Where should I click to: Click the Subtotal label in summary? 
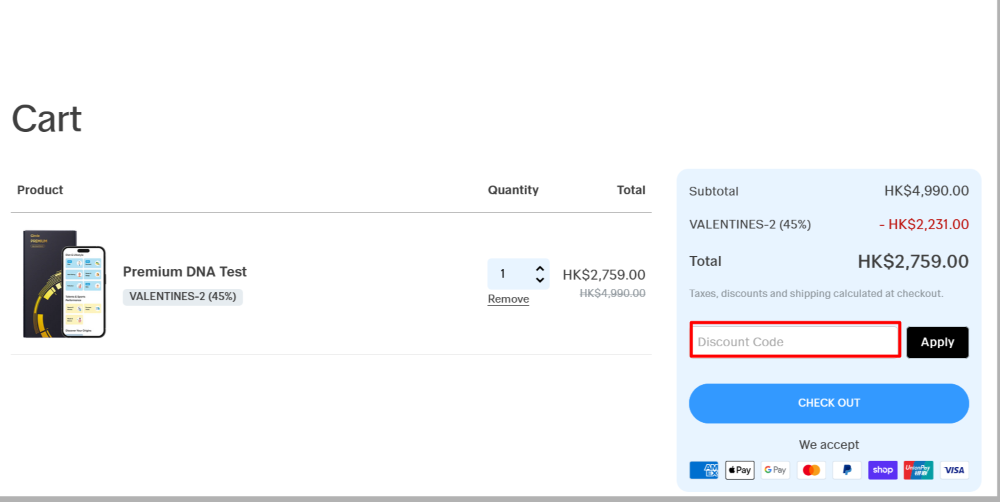(714, 191)
